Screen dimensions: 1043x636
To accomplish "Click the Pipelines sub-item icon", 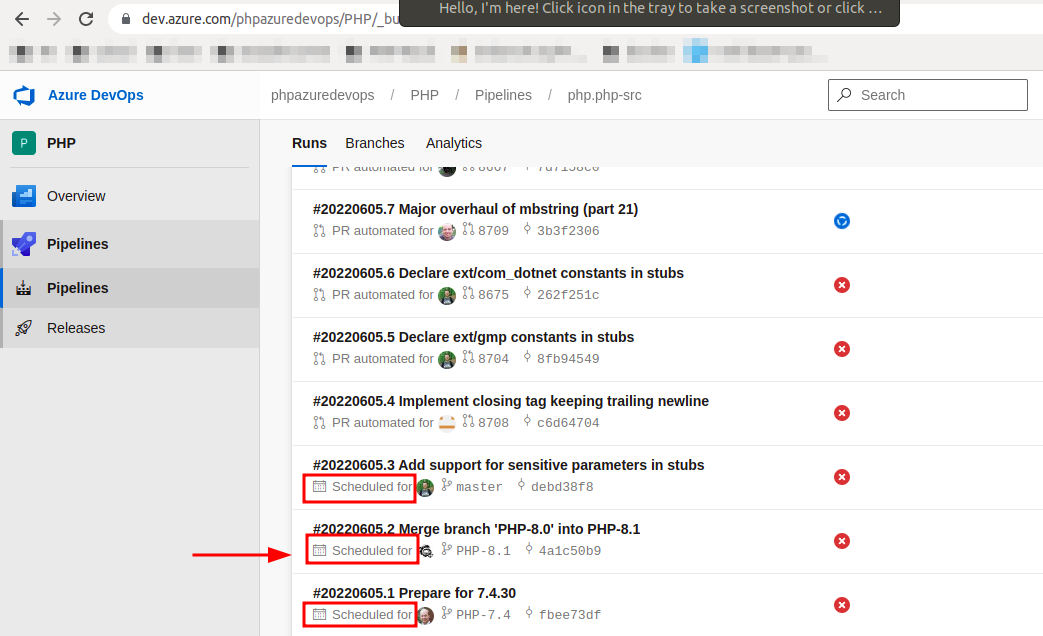I will pyautogui.click(x=24, y=288).
